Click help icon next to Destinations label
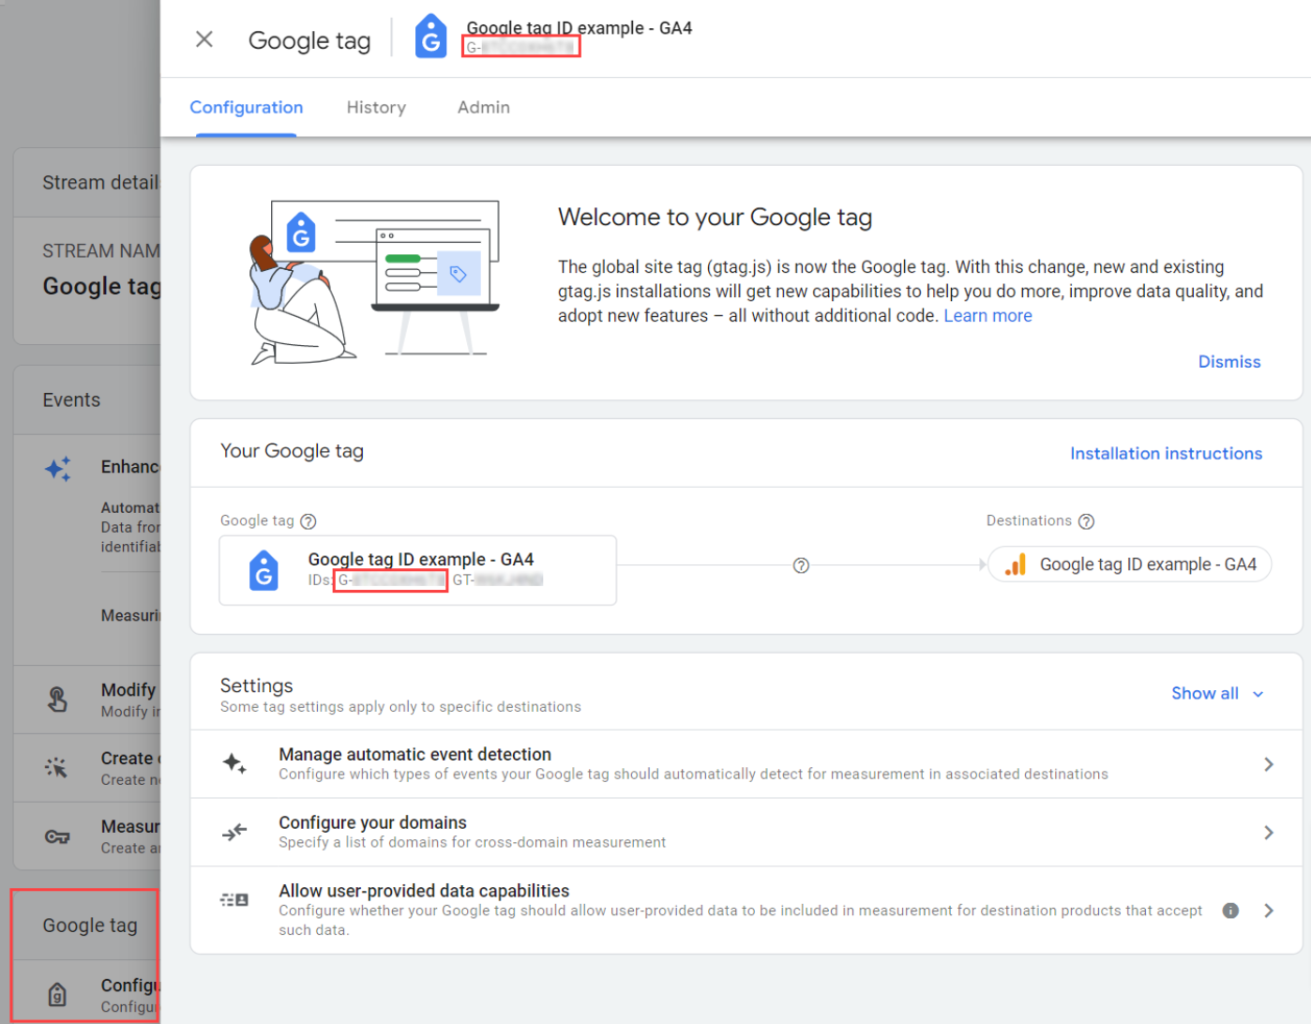 1087,521
